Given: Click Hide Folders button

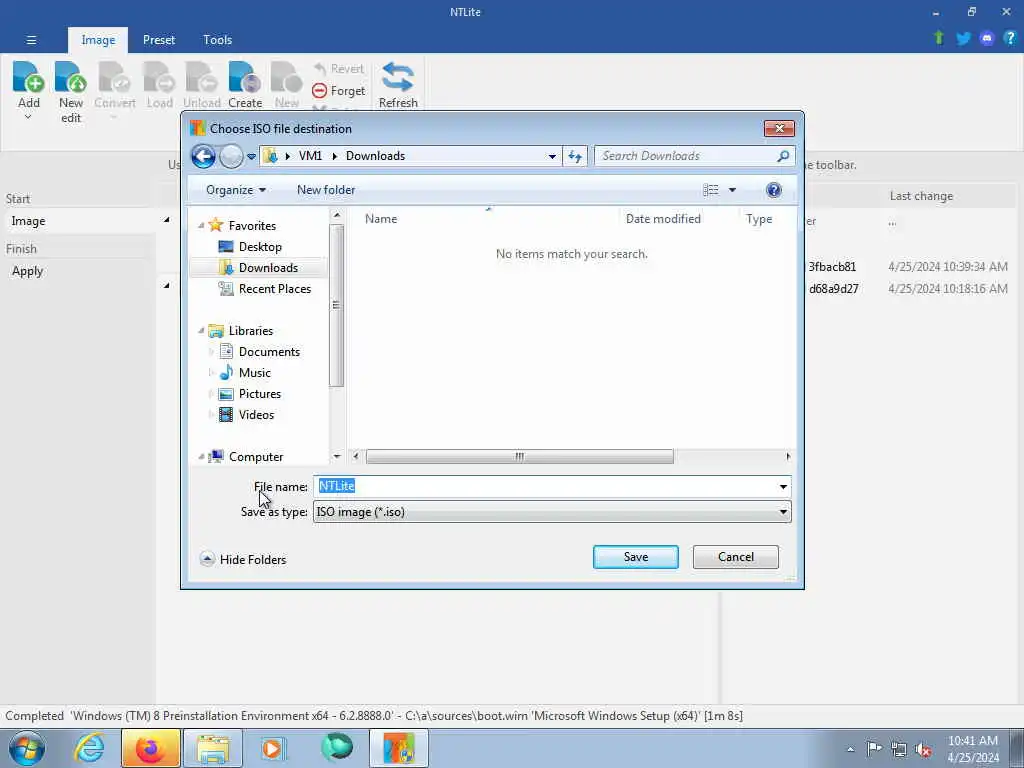Looking at the screenshot, I should tap(243, 560).
